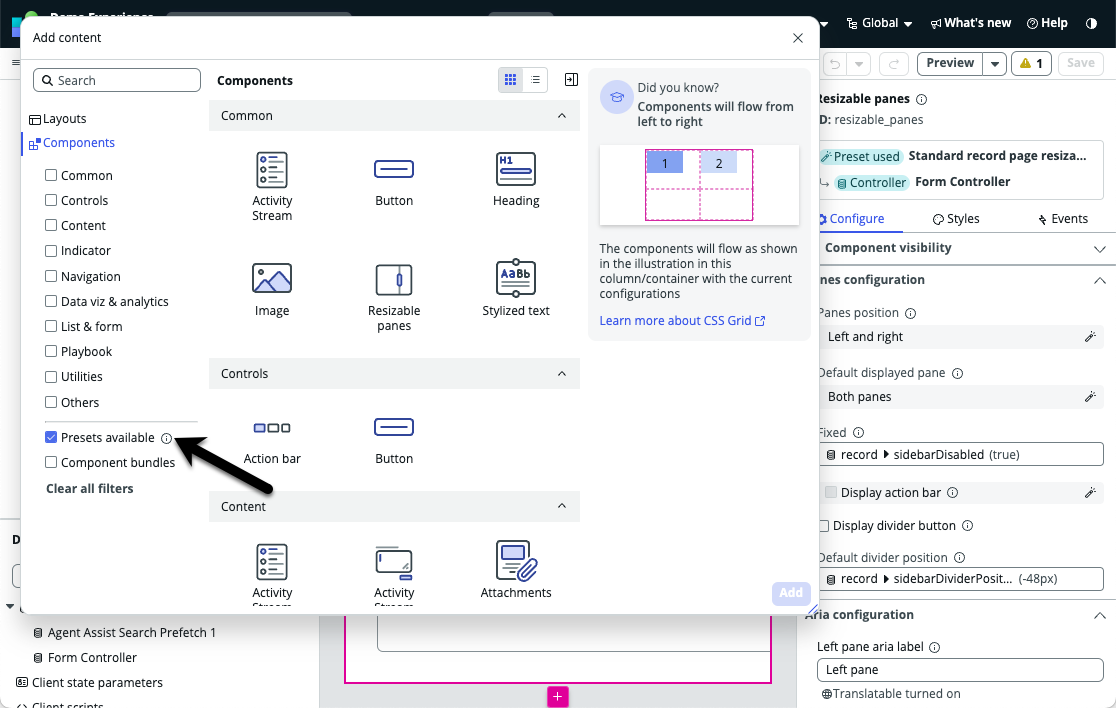Check the Controls filter checkbox

tap(51, 200)
